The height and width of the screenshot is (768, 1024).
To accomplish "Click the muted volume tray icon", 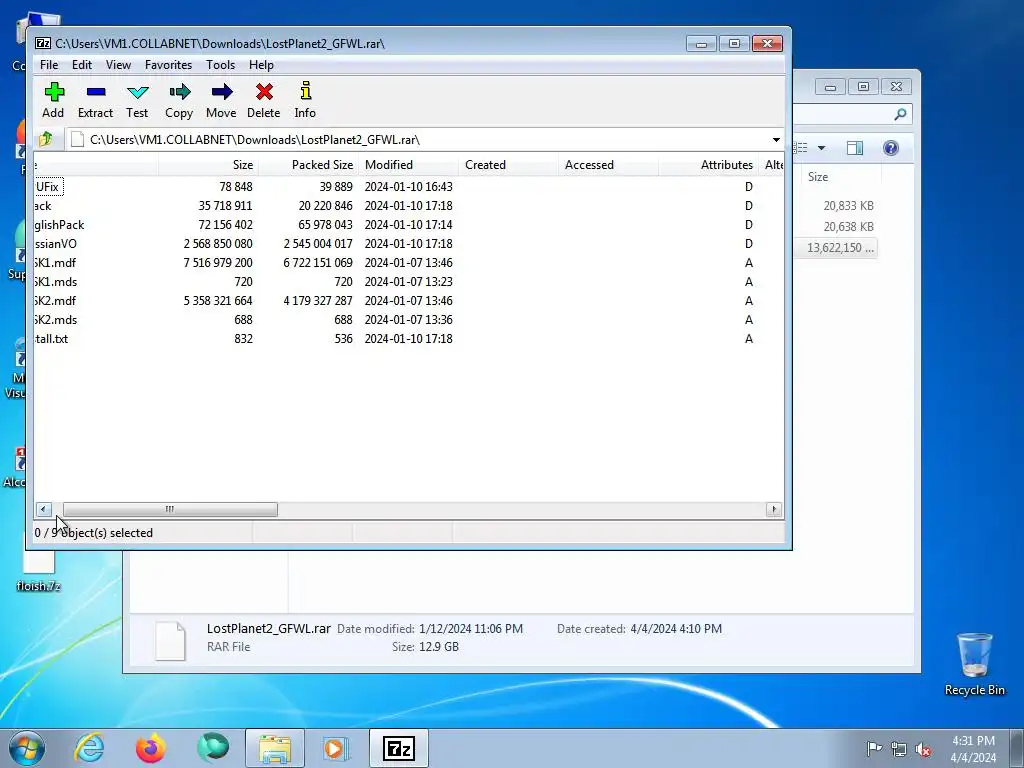I will click(923, 749).
